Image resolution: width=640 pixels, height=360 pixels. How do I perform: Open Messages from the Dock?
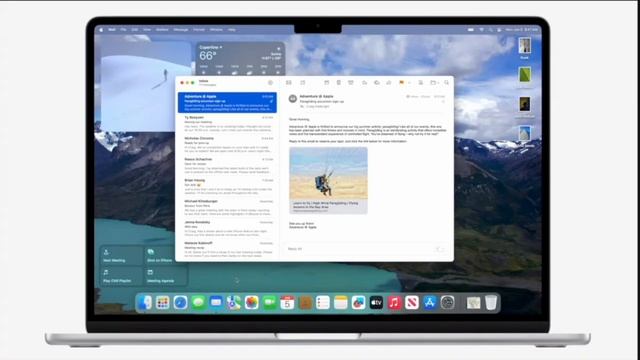[198, 302]
